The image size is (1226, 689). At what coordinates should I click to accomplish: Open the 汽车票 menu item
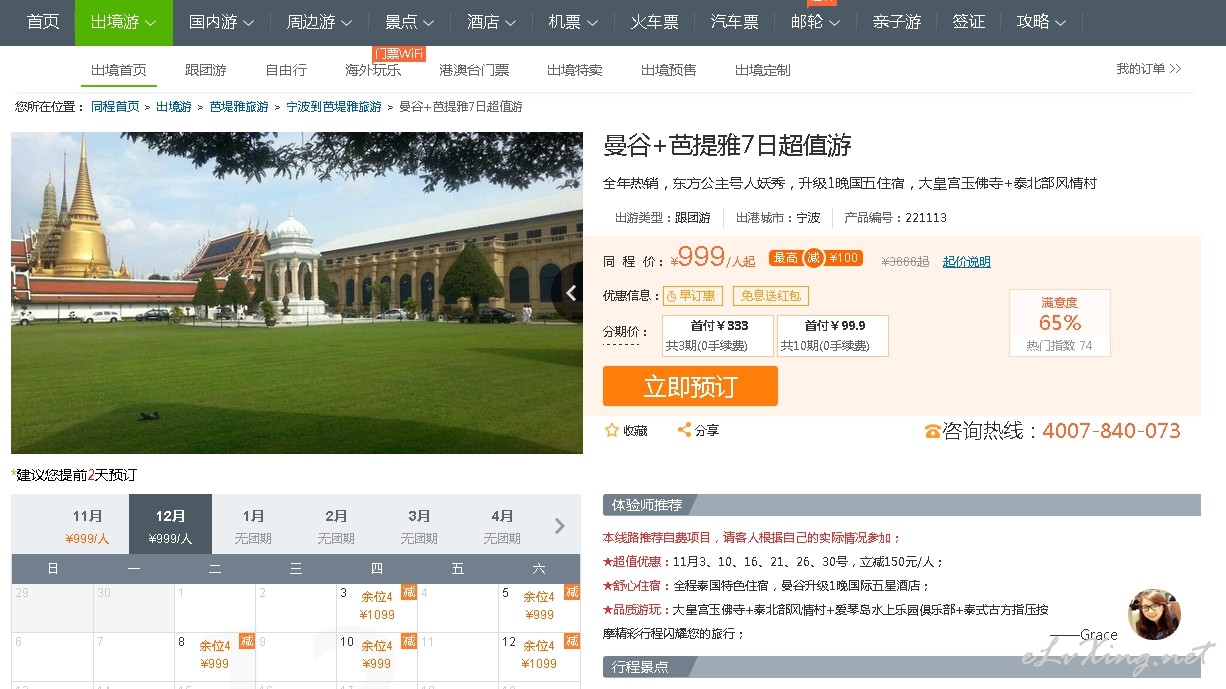coord(734,22)
